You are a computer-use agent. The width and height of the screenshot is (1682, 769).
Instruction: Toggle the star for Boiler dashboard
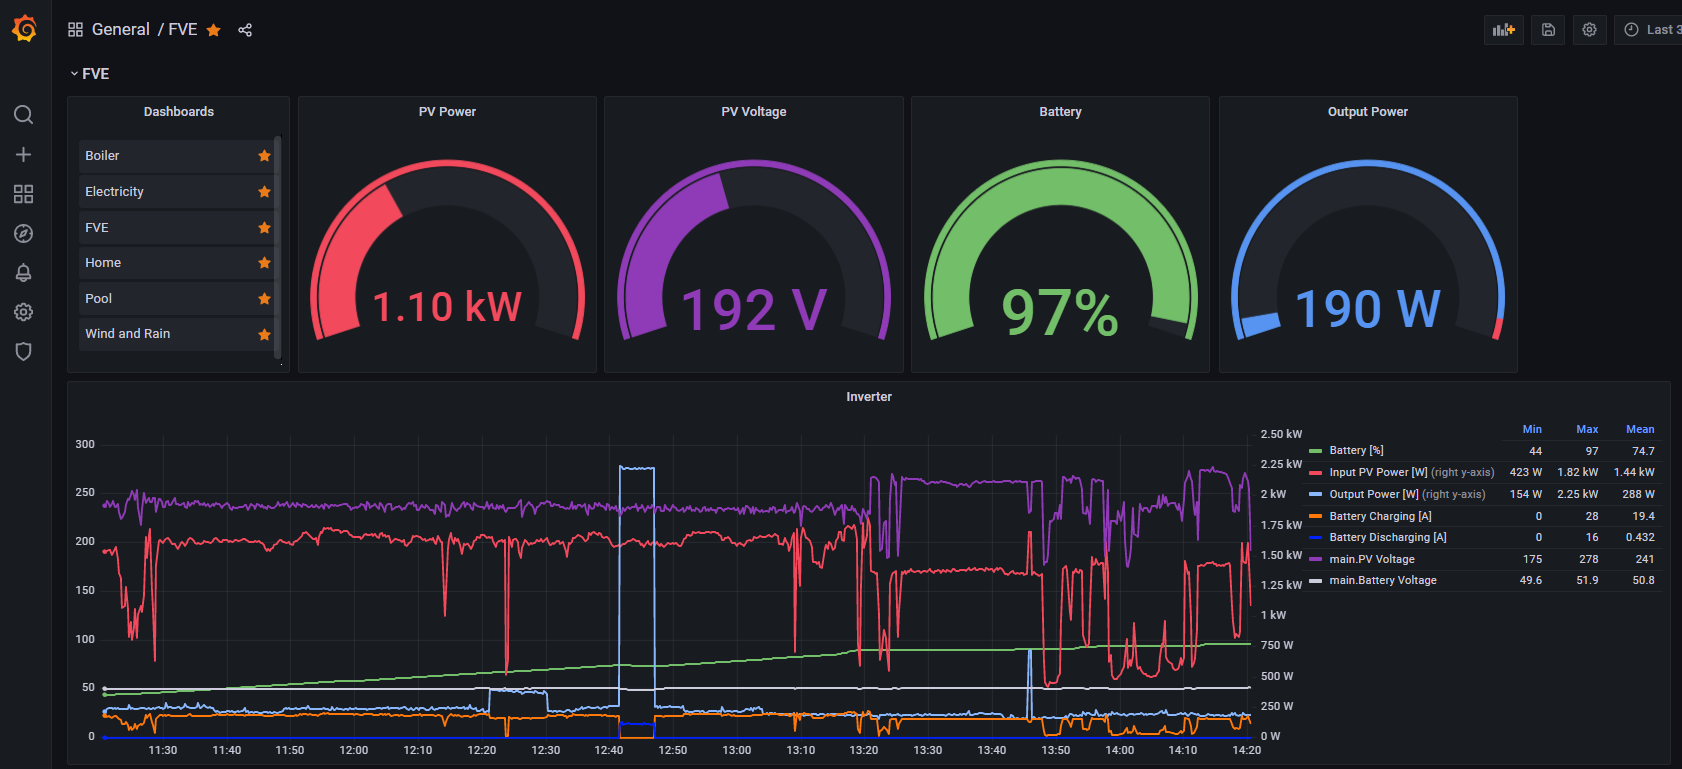pyautogui.click(x=264, y=156)
